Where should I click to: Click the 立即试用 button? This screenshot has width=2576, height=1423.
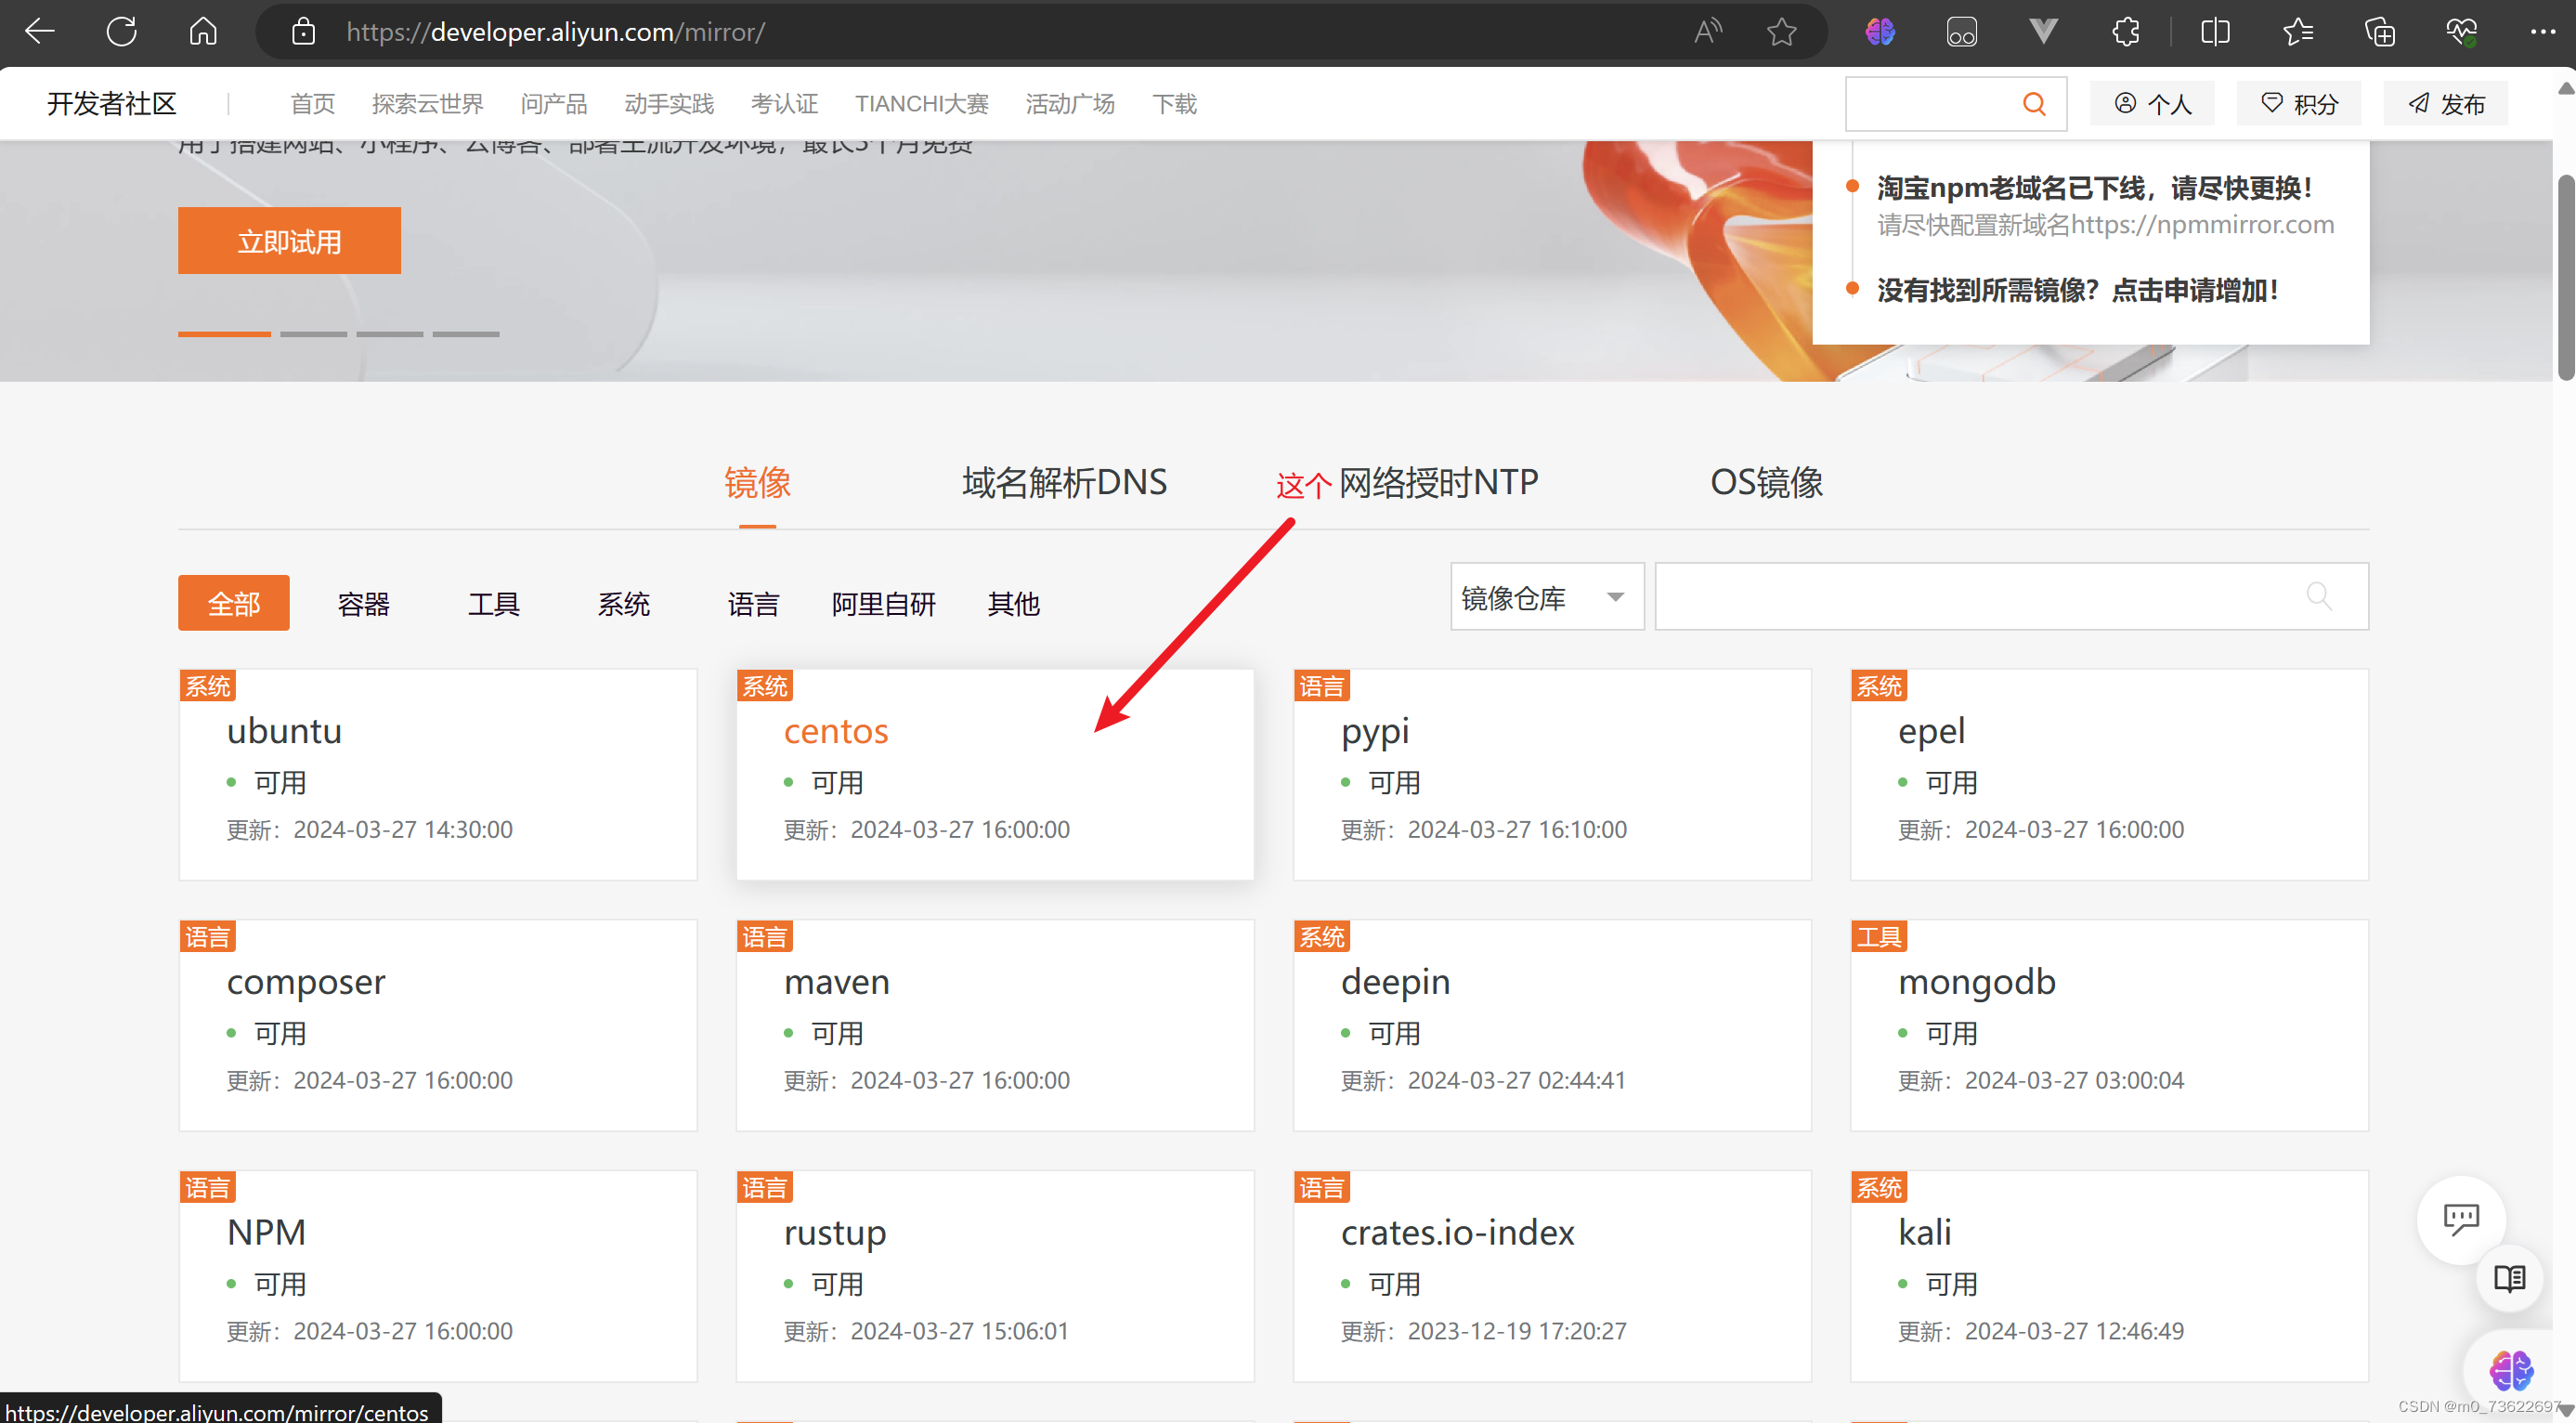(289, 241)
